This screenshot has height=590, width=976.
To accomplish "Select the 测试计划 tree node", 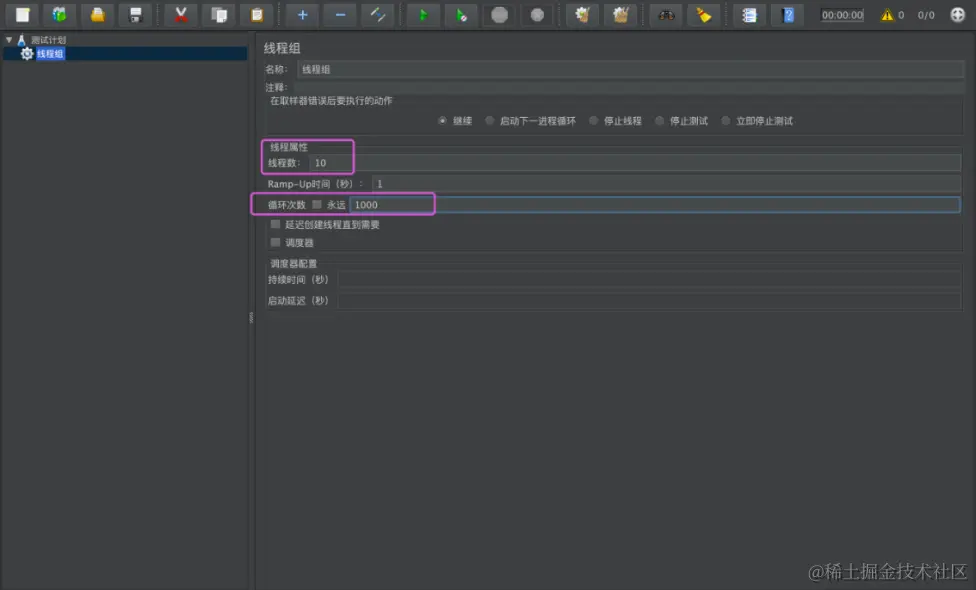I will 49,40.
